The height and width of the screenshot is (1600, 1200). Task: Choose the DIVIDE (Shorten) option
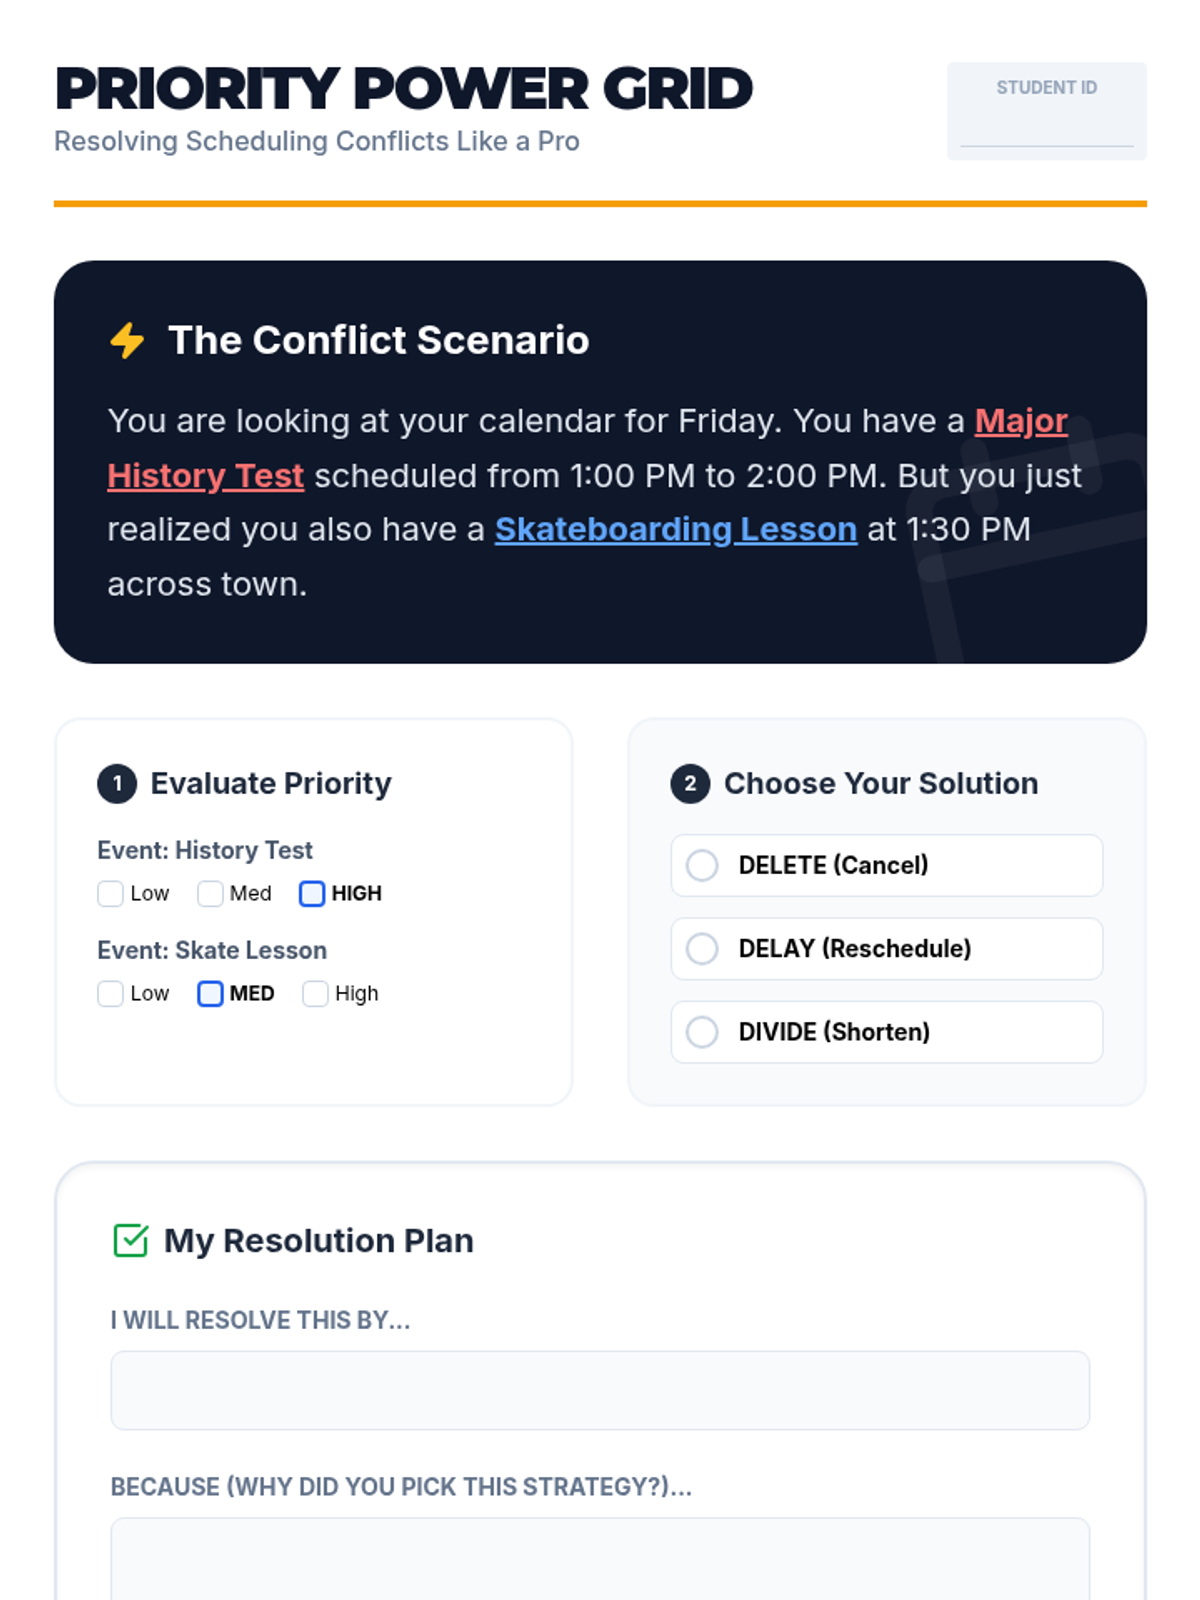pyautogui.click(x=702, y=1031)
